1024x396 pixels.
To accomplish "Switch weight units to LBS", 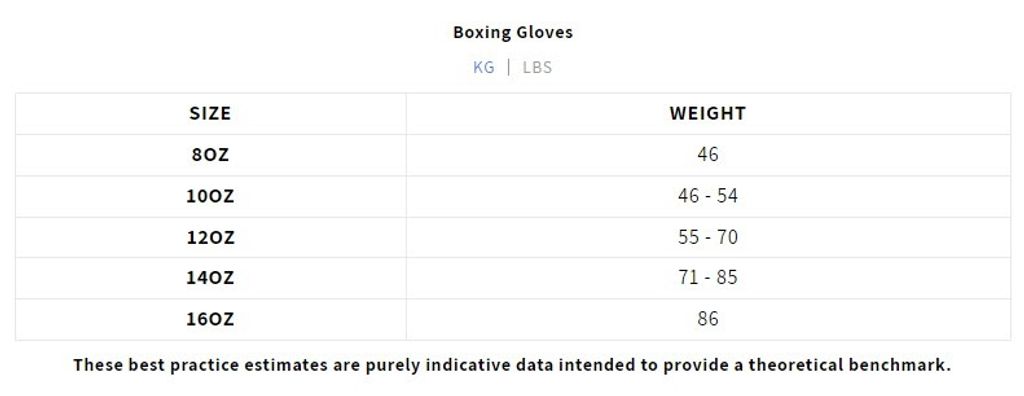I will pyautogui.click(x=537, y=67).
